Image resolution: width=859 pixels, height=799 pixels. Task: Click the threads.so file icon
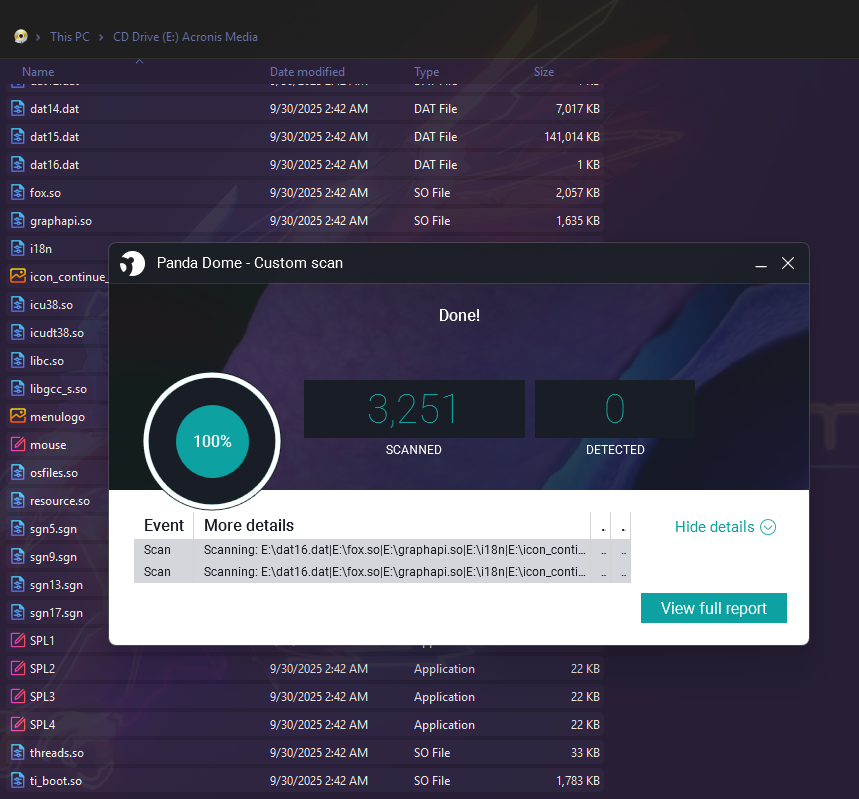click(x=18, y=752)
